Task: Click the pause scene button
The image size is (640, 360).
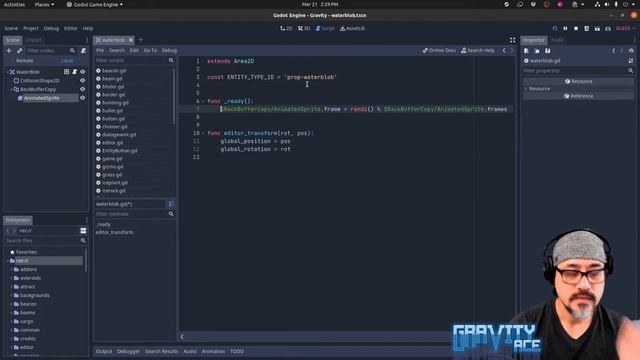Action: [565, 29]
